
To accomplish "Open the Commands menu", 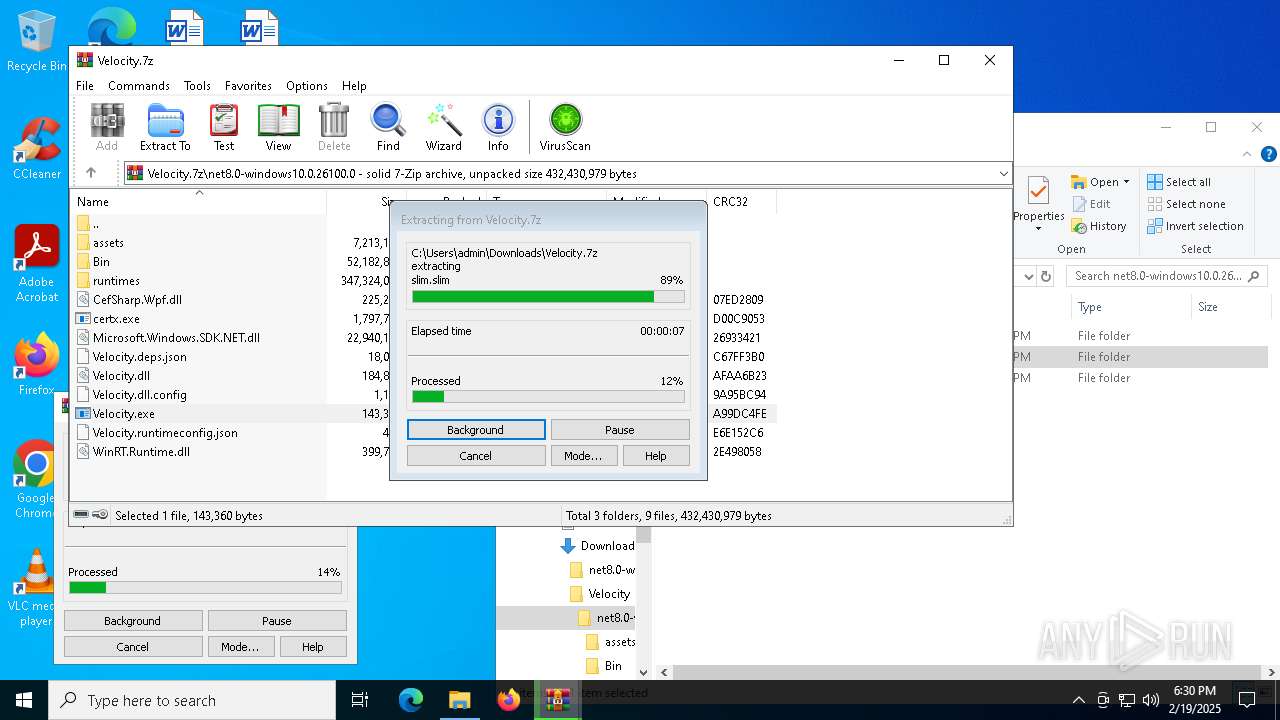I will tap(139, 86).
